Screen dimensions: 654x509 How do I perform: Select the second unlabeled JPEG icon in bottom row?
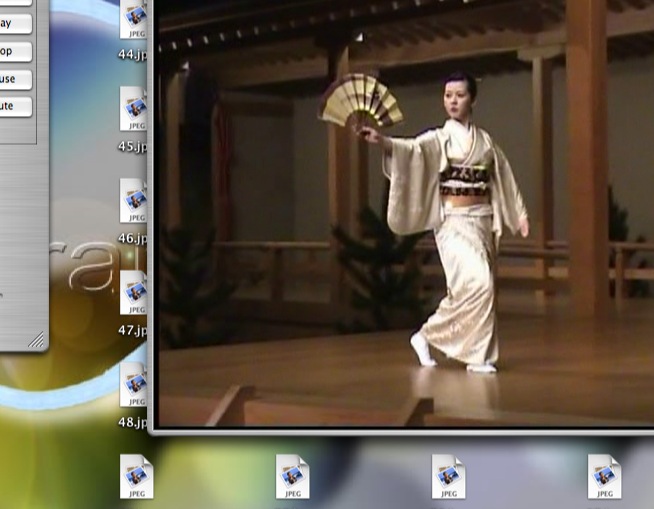292,476
